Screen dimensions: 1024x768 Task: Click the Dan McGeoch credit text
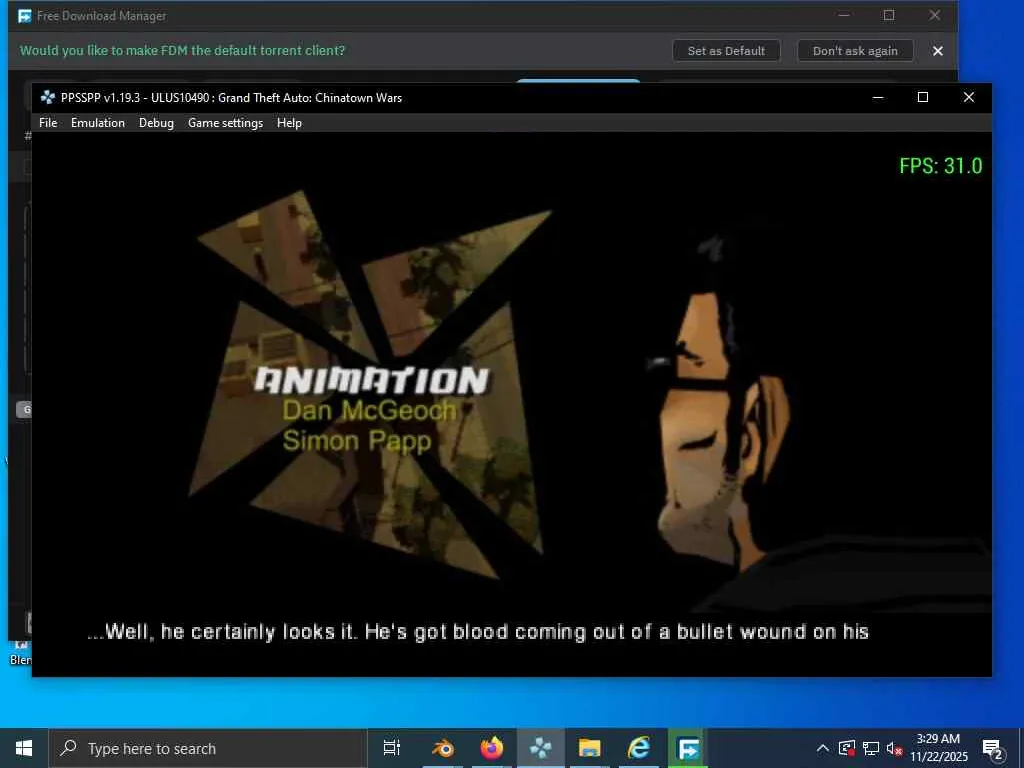point(369,411)
